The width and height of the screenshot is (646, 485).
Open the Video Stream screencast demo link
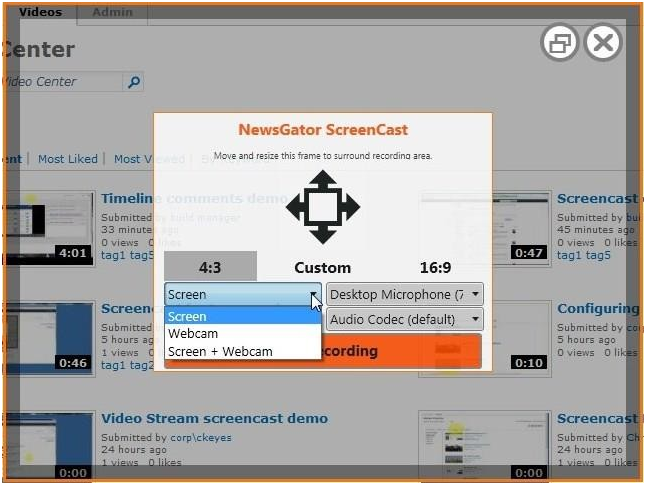click(x=214, y=418)
